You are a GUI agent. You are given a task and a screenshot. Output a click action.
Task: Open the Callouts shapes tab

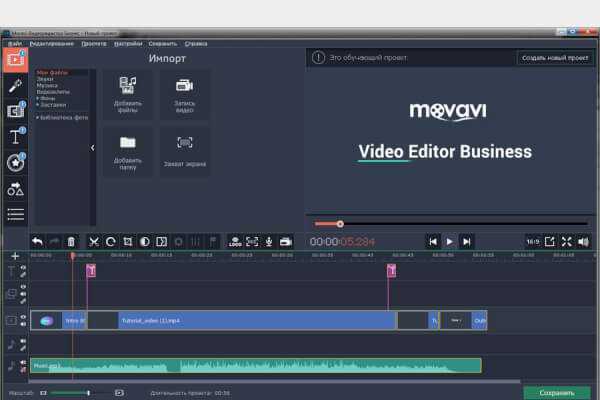coord(15,189)
